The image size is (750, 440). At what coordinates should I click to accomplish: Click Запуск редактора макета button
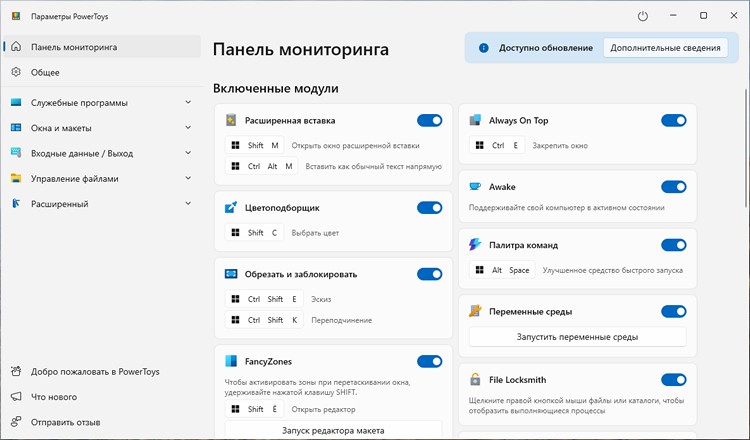(x=333, y=430)
